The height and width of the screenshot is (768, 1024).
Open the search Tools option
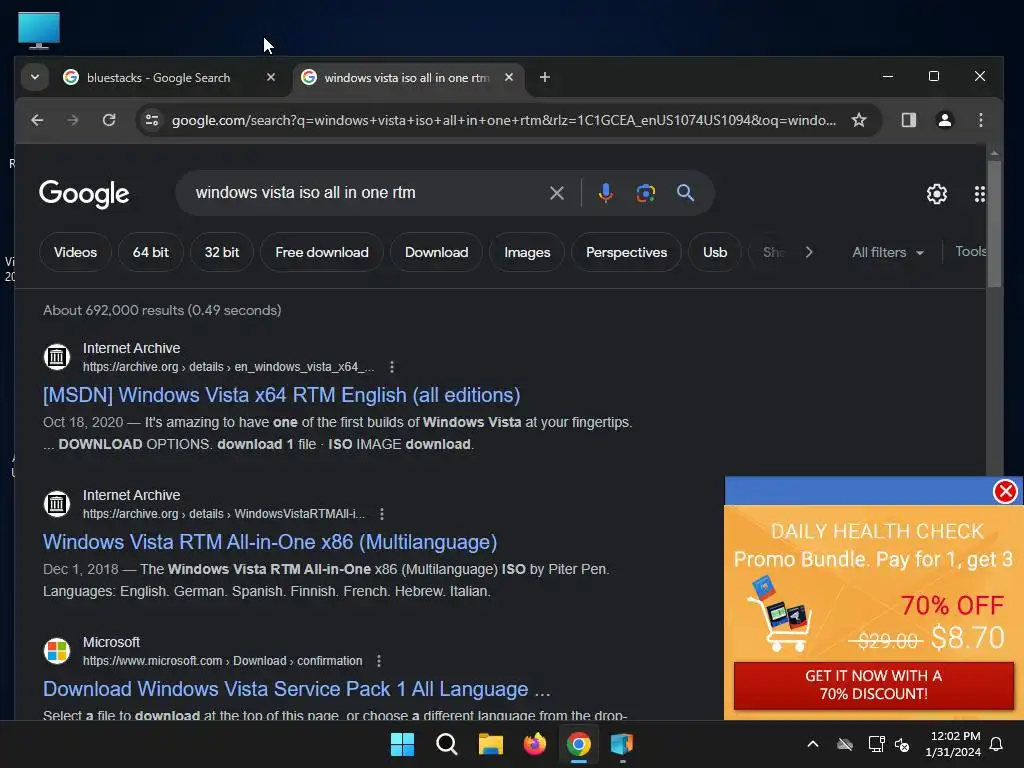coord(970,251)
